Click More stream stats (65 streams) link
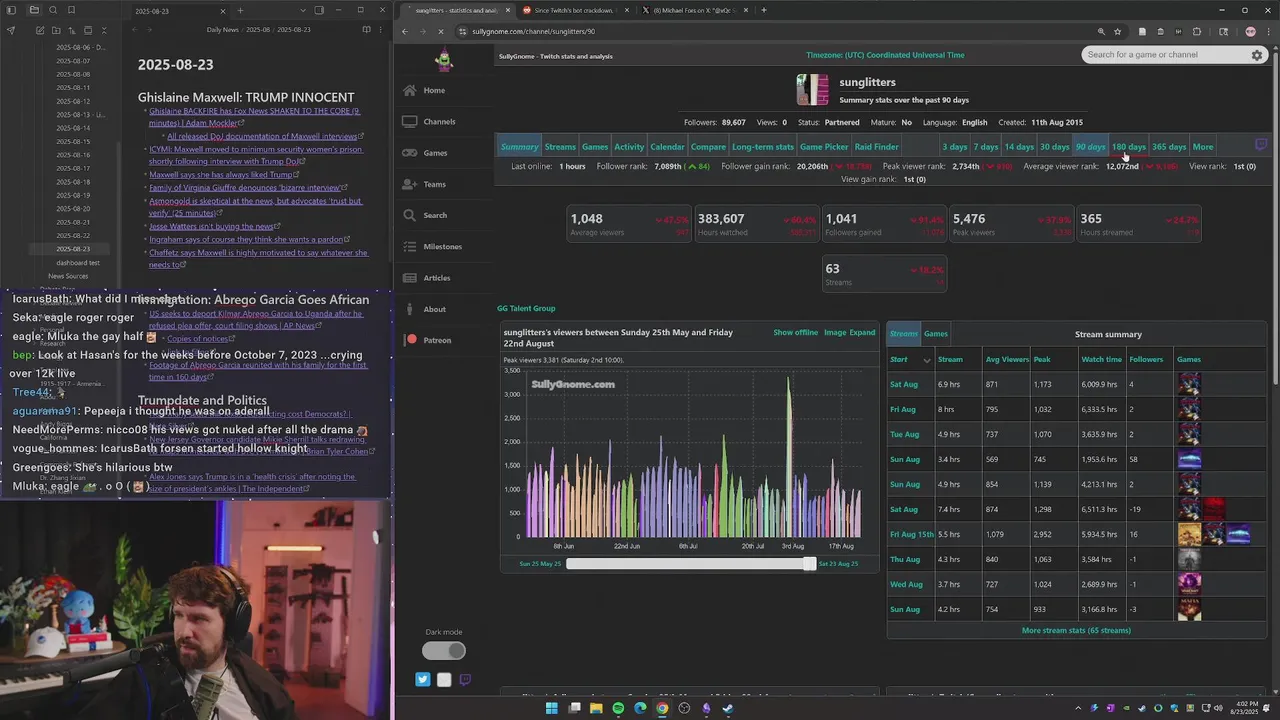 pos(1076,631)
